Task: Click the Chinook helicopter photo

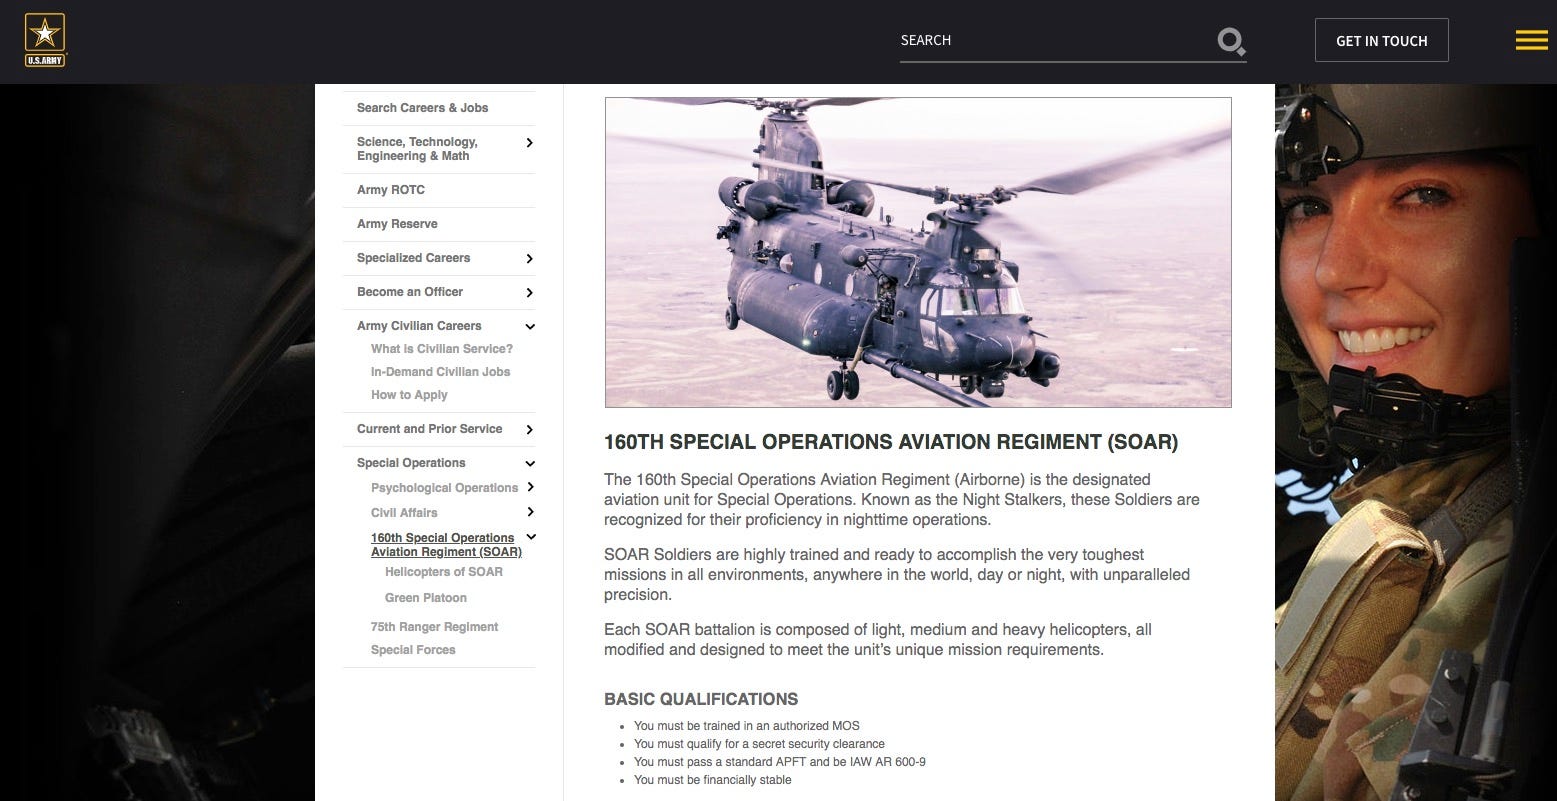Action: (x=918, y=252)
